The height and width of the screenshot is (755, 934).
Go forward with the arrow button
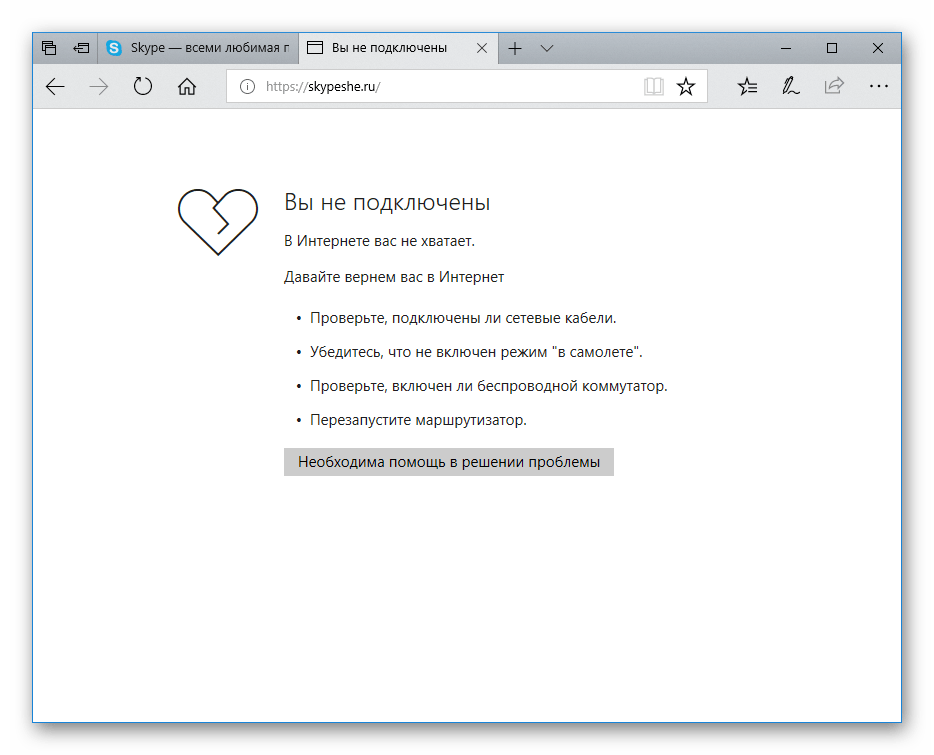click(x=99, y=86)
